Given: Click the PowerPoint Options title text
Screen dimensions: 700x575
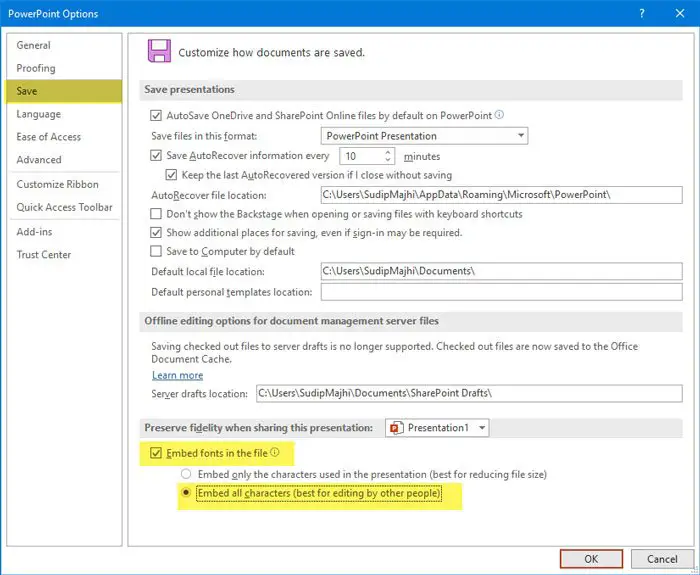Looking at the screenshot, I should pyautogui.click(x=53, y=14).
